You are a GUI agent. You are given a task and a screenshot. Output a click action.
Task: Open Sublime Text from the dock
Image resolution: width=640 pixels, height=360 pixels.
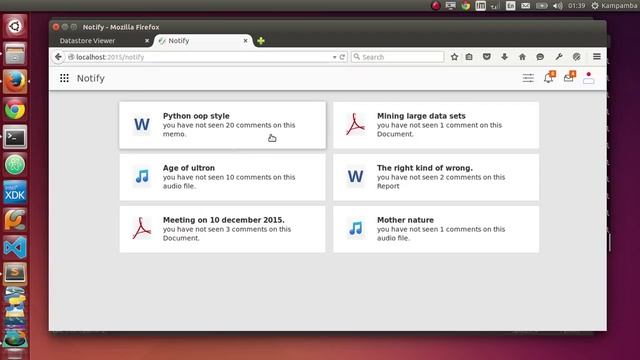point(15,273)
